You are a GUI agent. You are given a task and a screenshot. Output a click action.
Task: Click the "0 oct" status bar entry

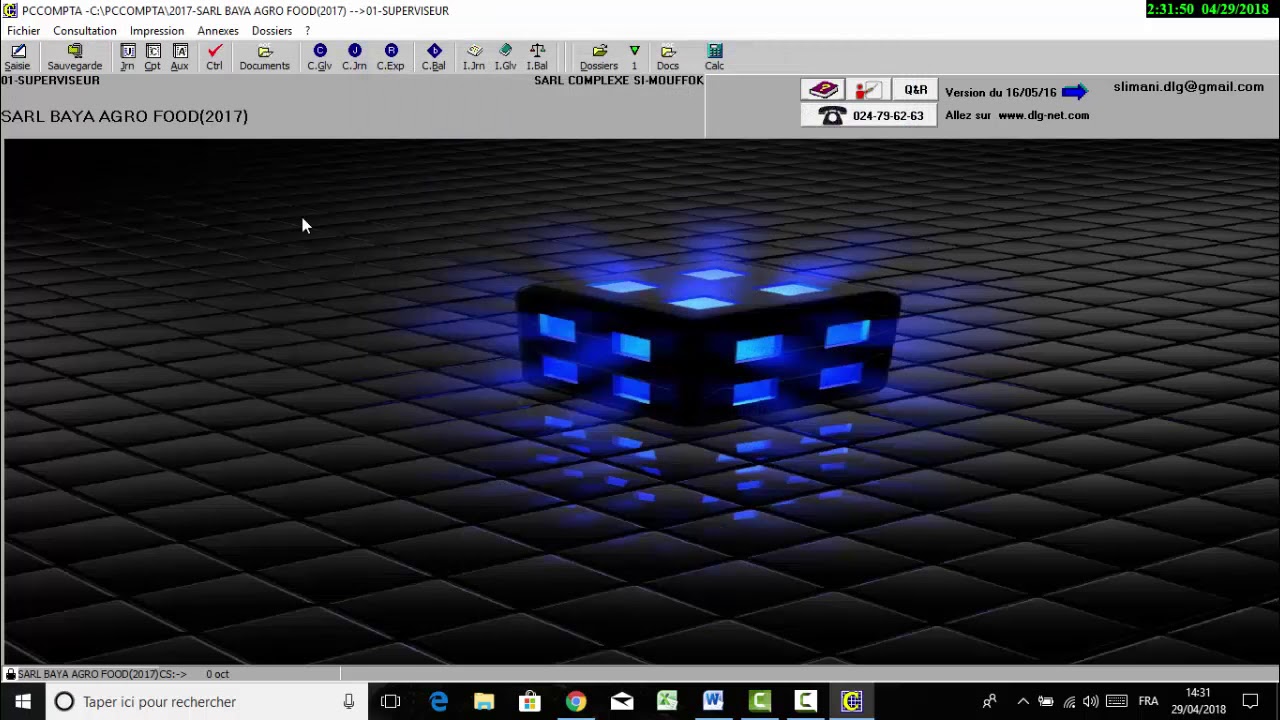[x=217, y=674]
